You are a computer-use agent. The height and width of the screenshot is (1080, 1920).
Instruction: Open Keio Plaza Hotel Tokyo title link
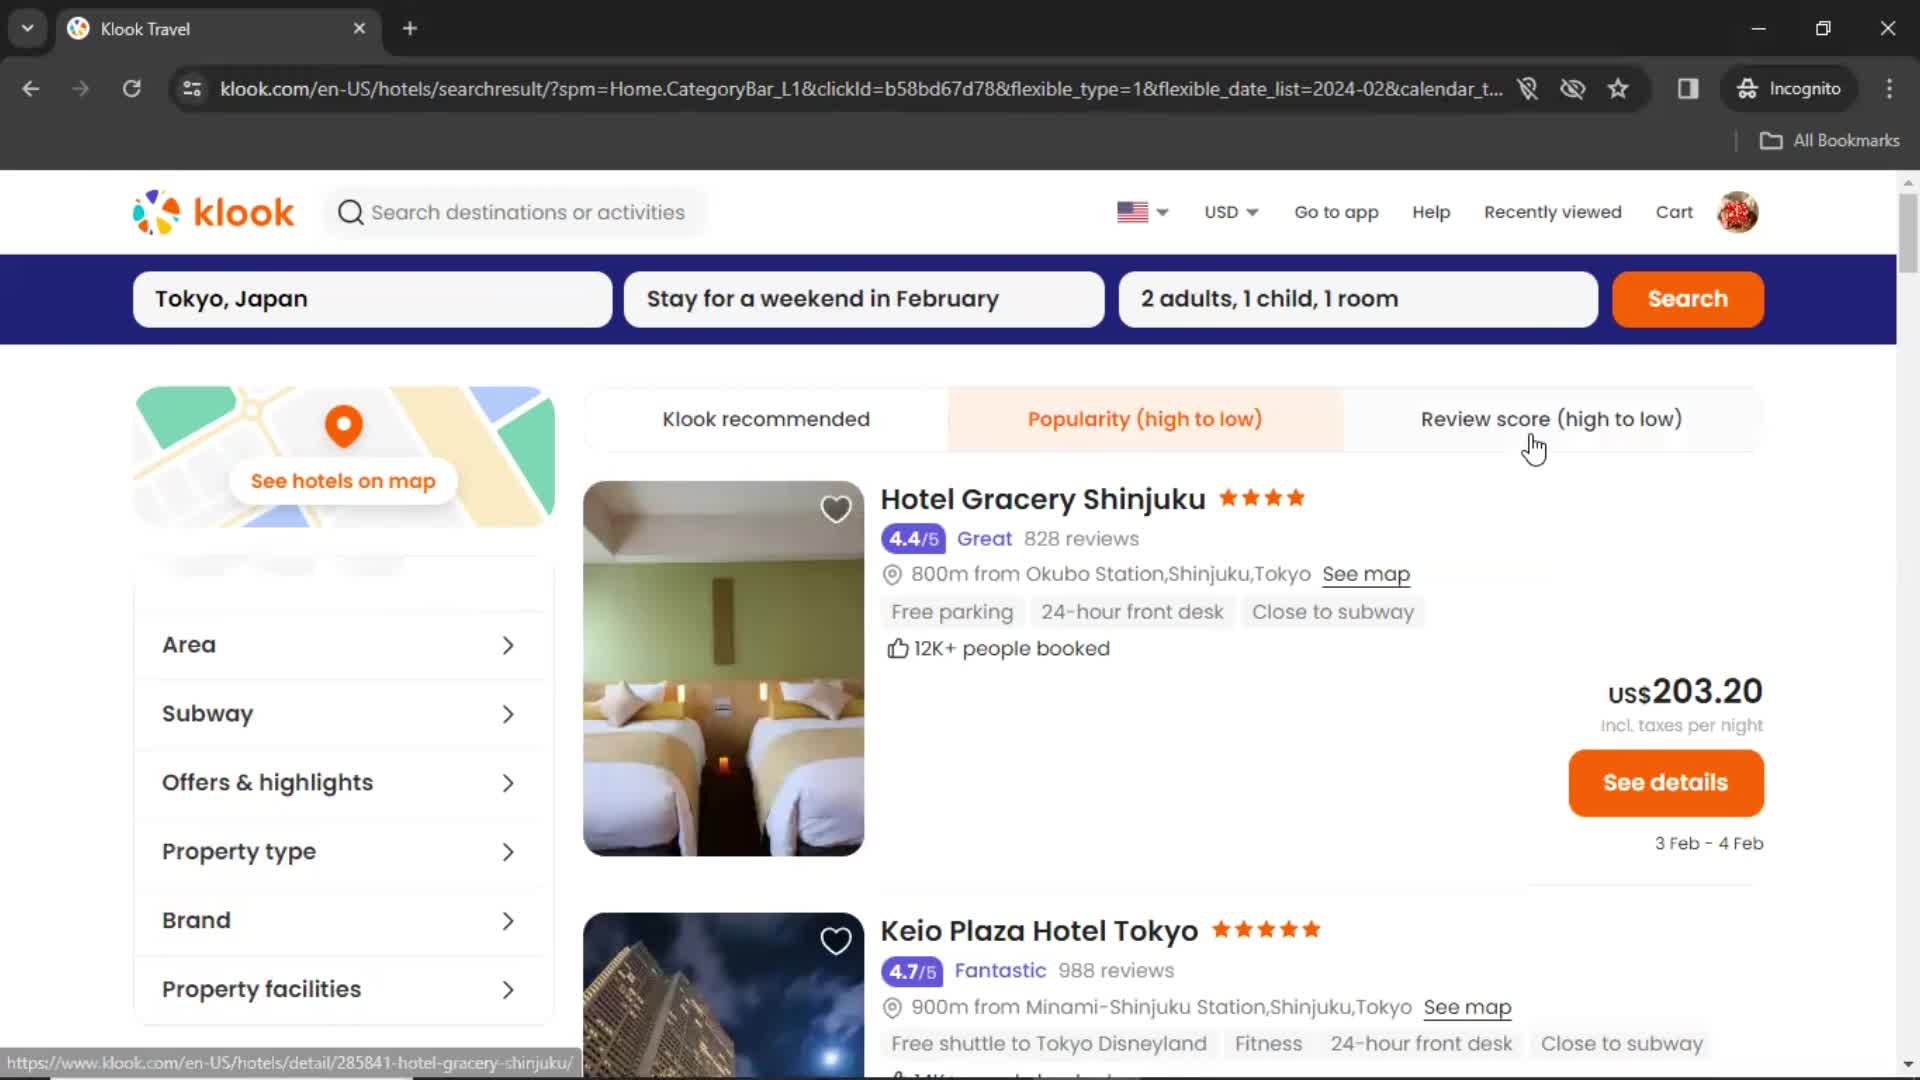point(1039,931)
